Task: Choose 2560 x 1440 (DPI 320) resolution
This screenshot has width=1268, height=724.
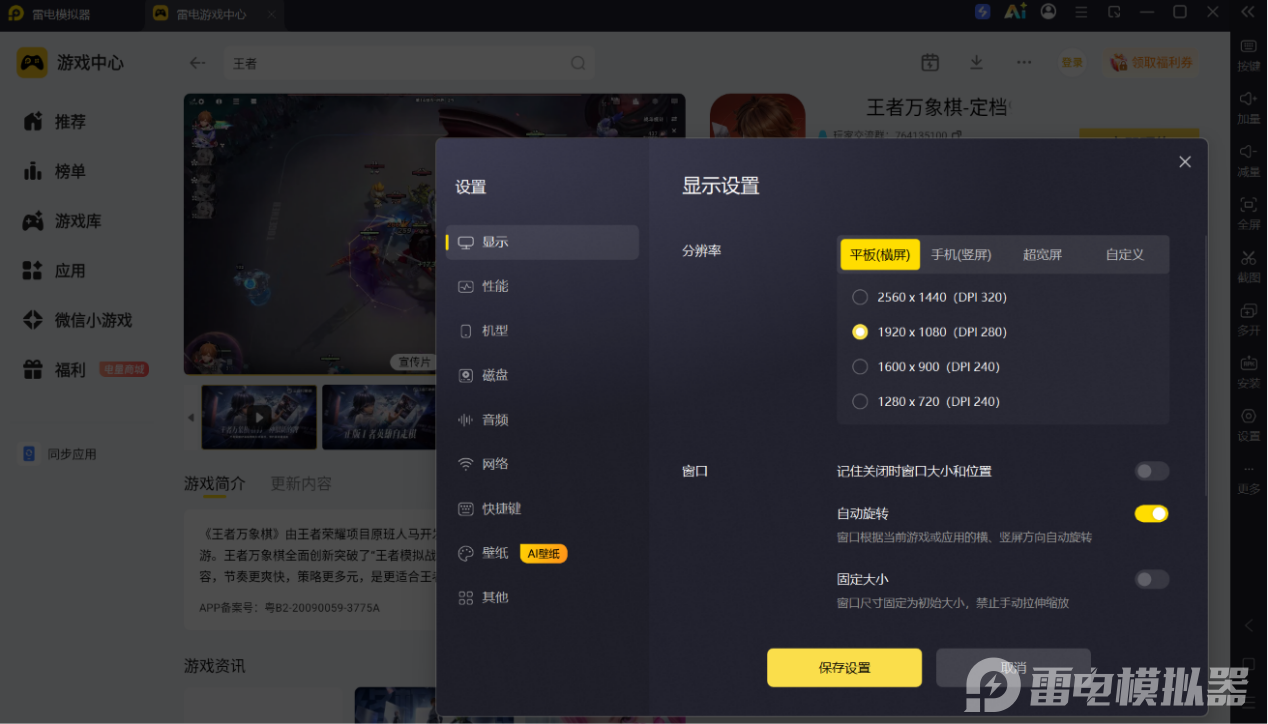Action: pos(930,297)
